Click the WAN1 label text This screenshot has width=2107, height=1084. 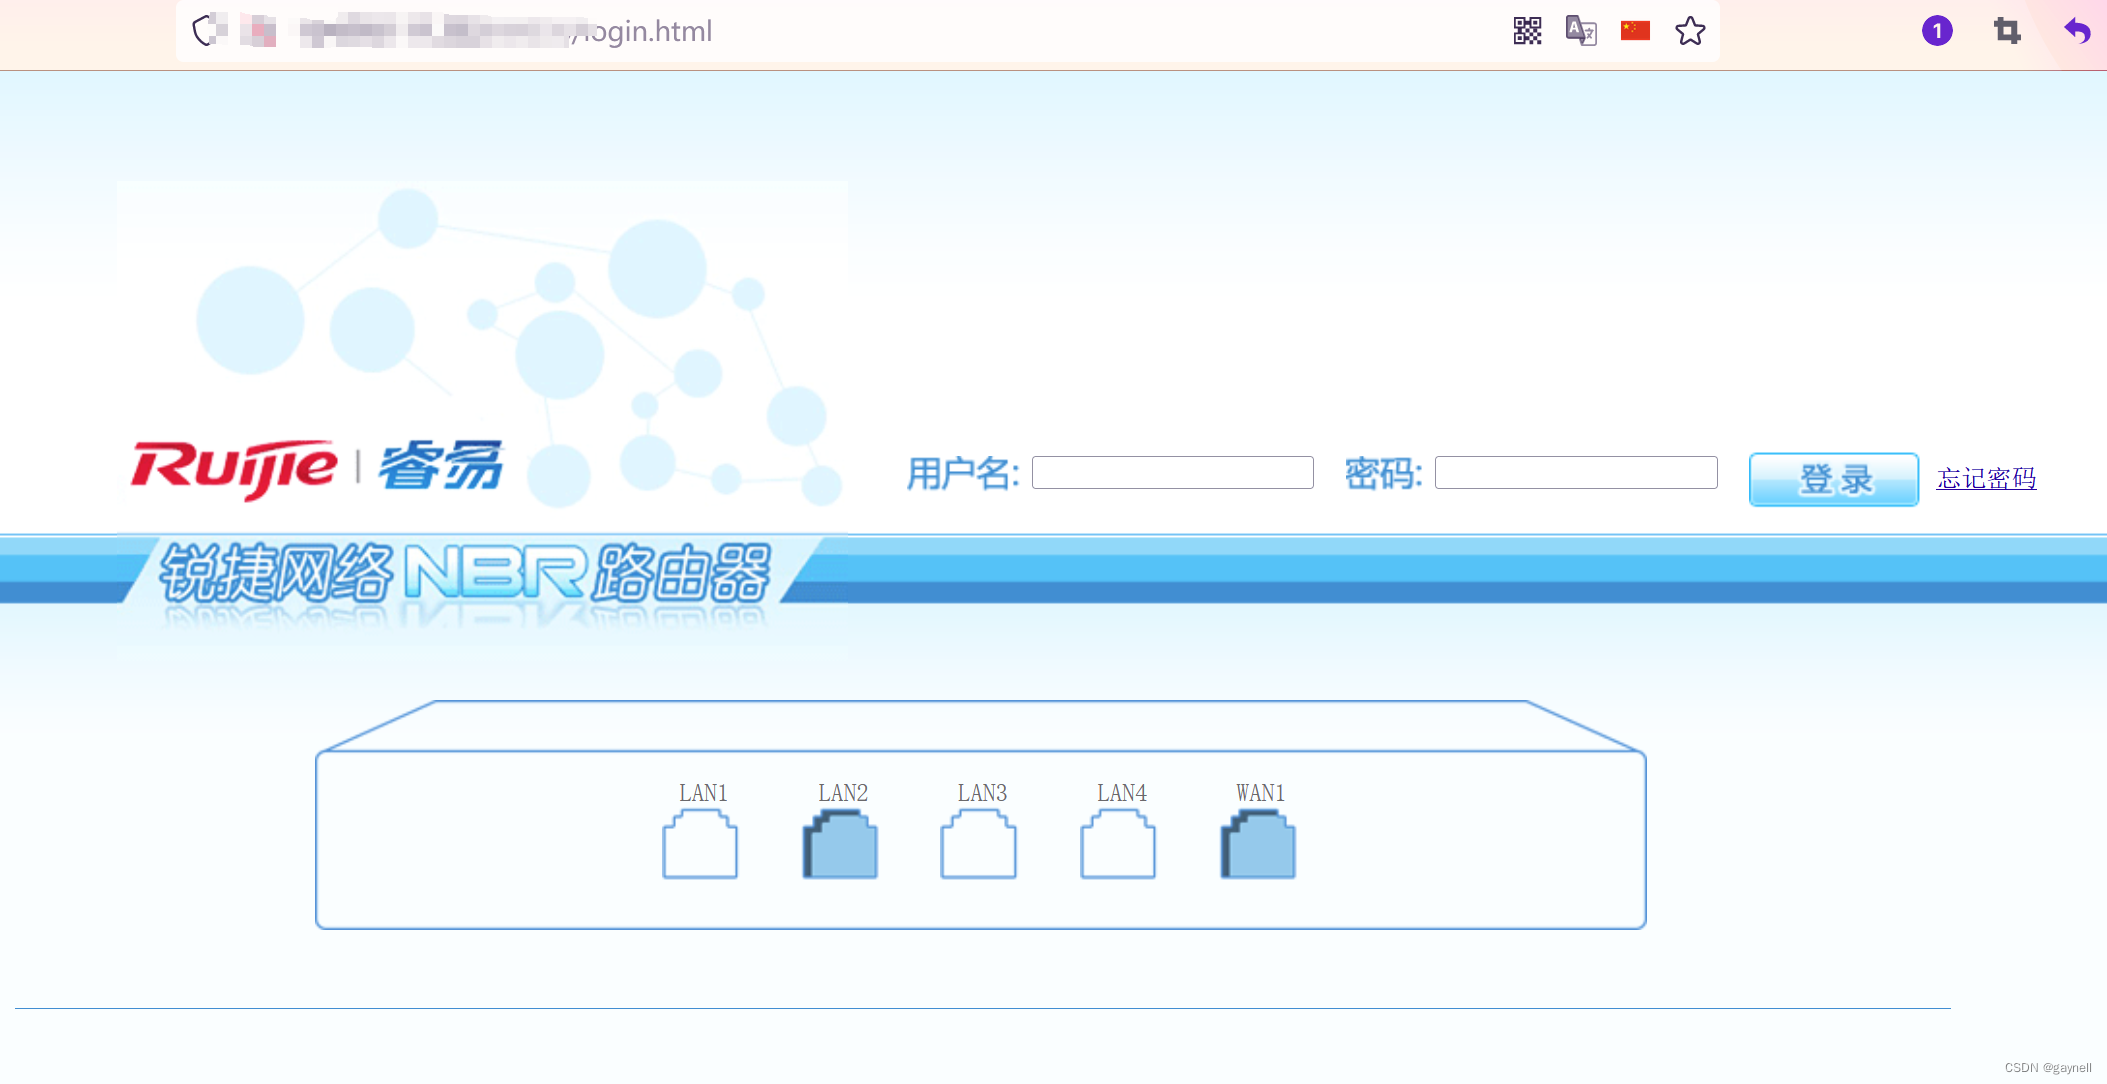coord(1260,793)
